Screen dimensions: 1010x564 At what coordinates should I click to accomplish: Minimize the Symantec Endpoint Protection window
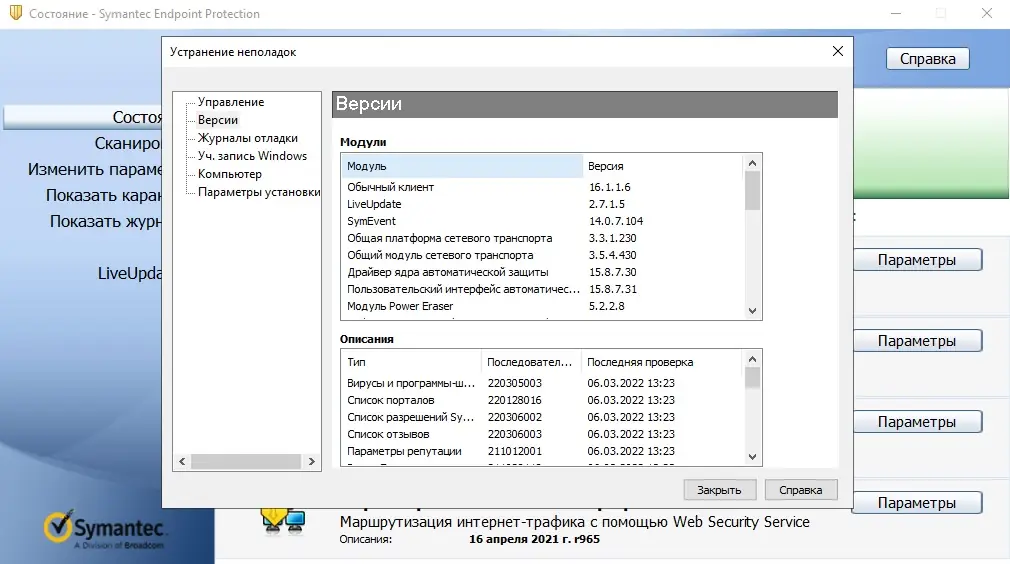tap(896, 14)
